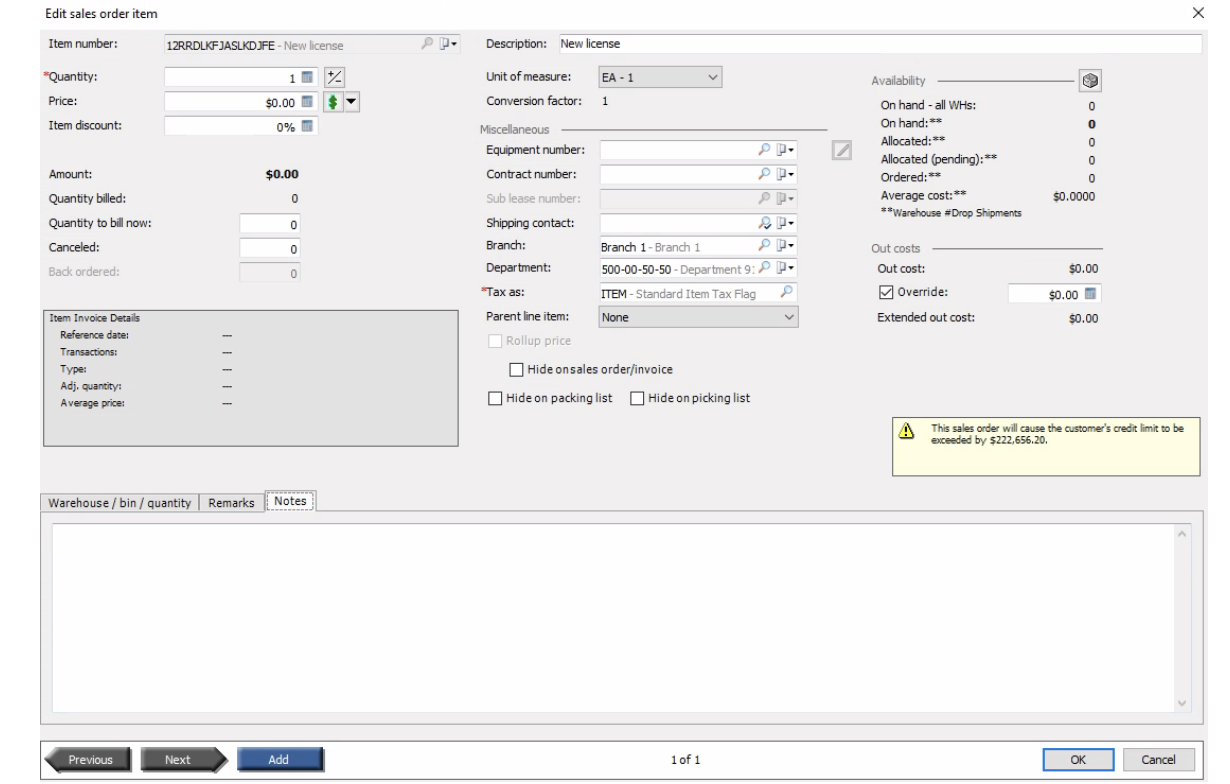
Task: Click the Department lookup magnifier icon
Action: click(765, 268)
